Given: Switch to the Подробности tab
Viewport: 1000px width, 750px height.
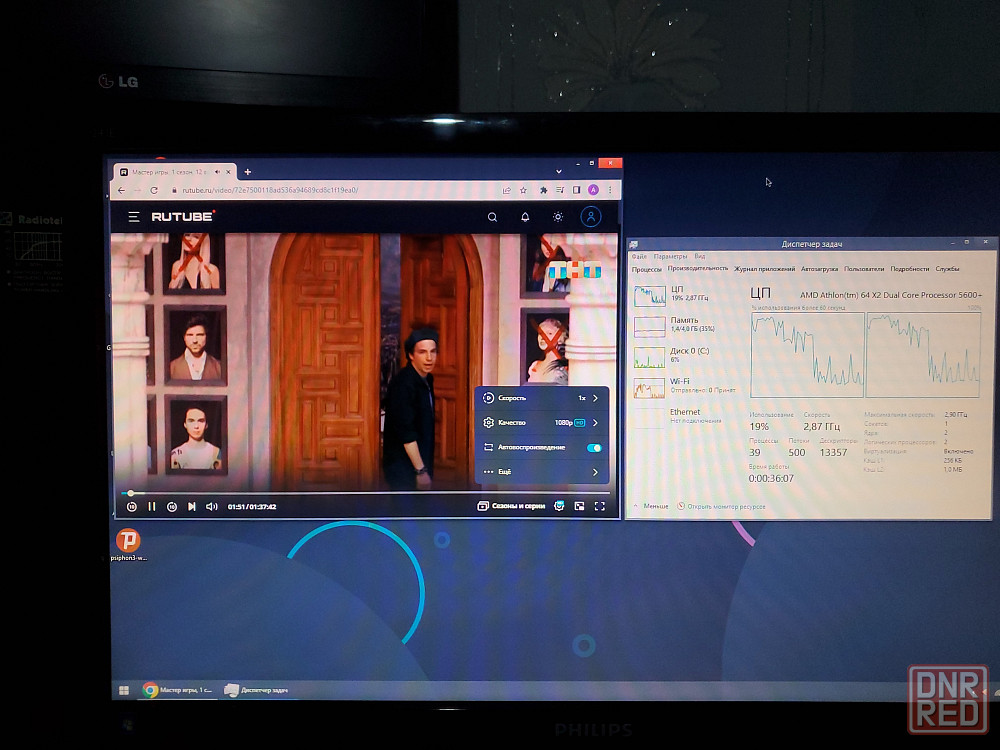Looking at the screenshot, I should pos(910,269).
